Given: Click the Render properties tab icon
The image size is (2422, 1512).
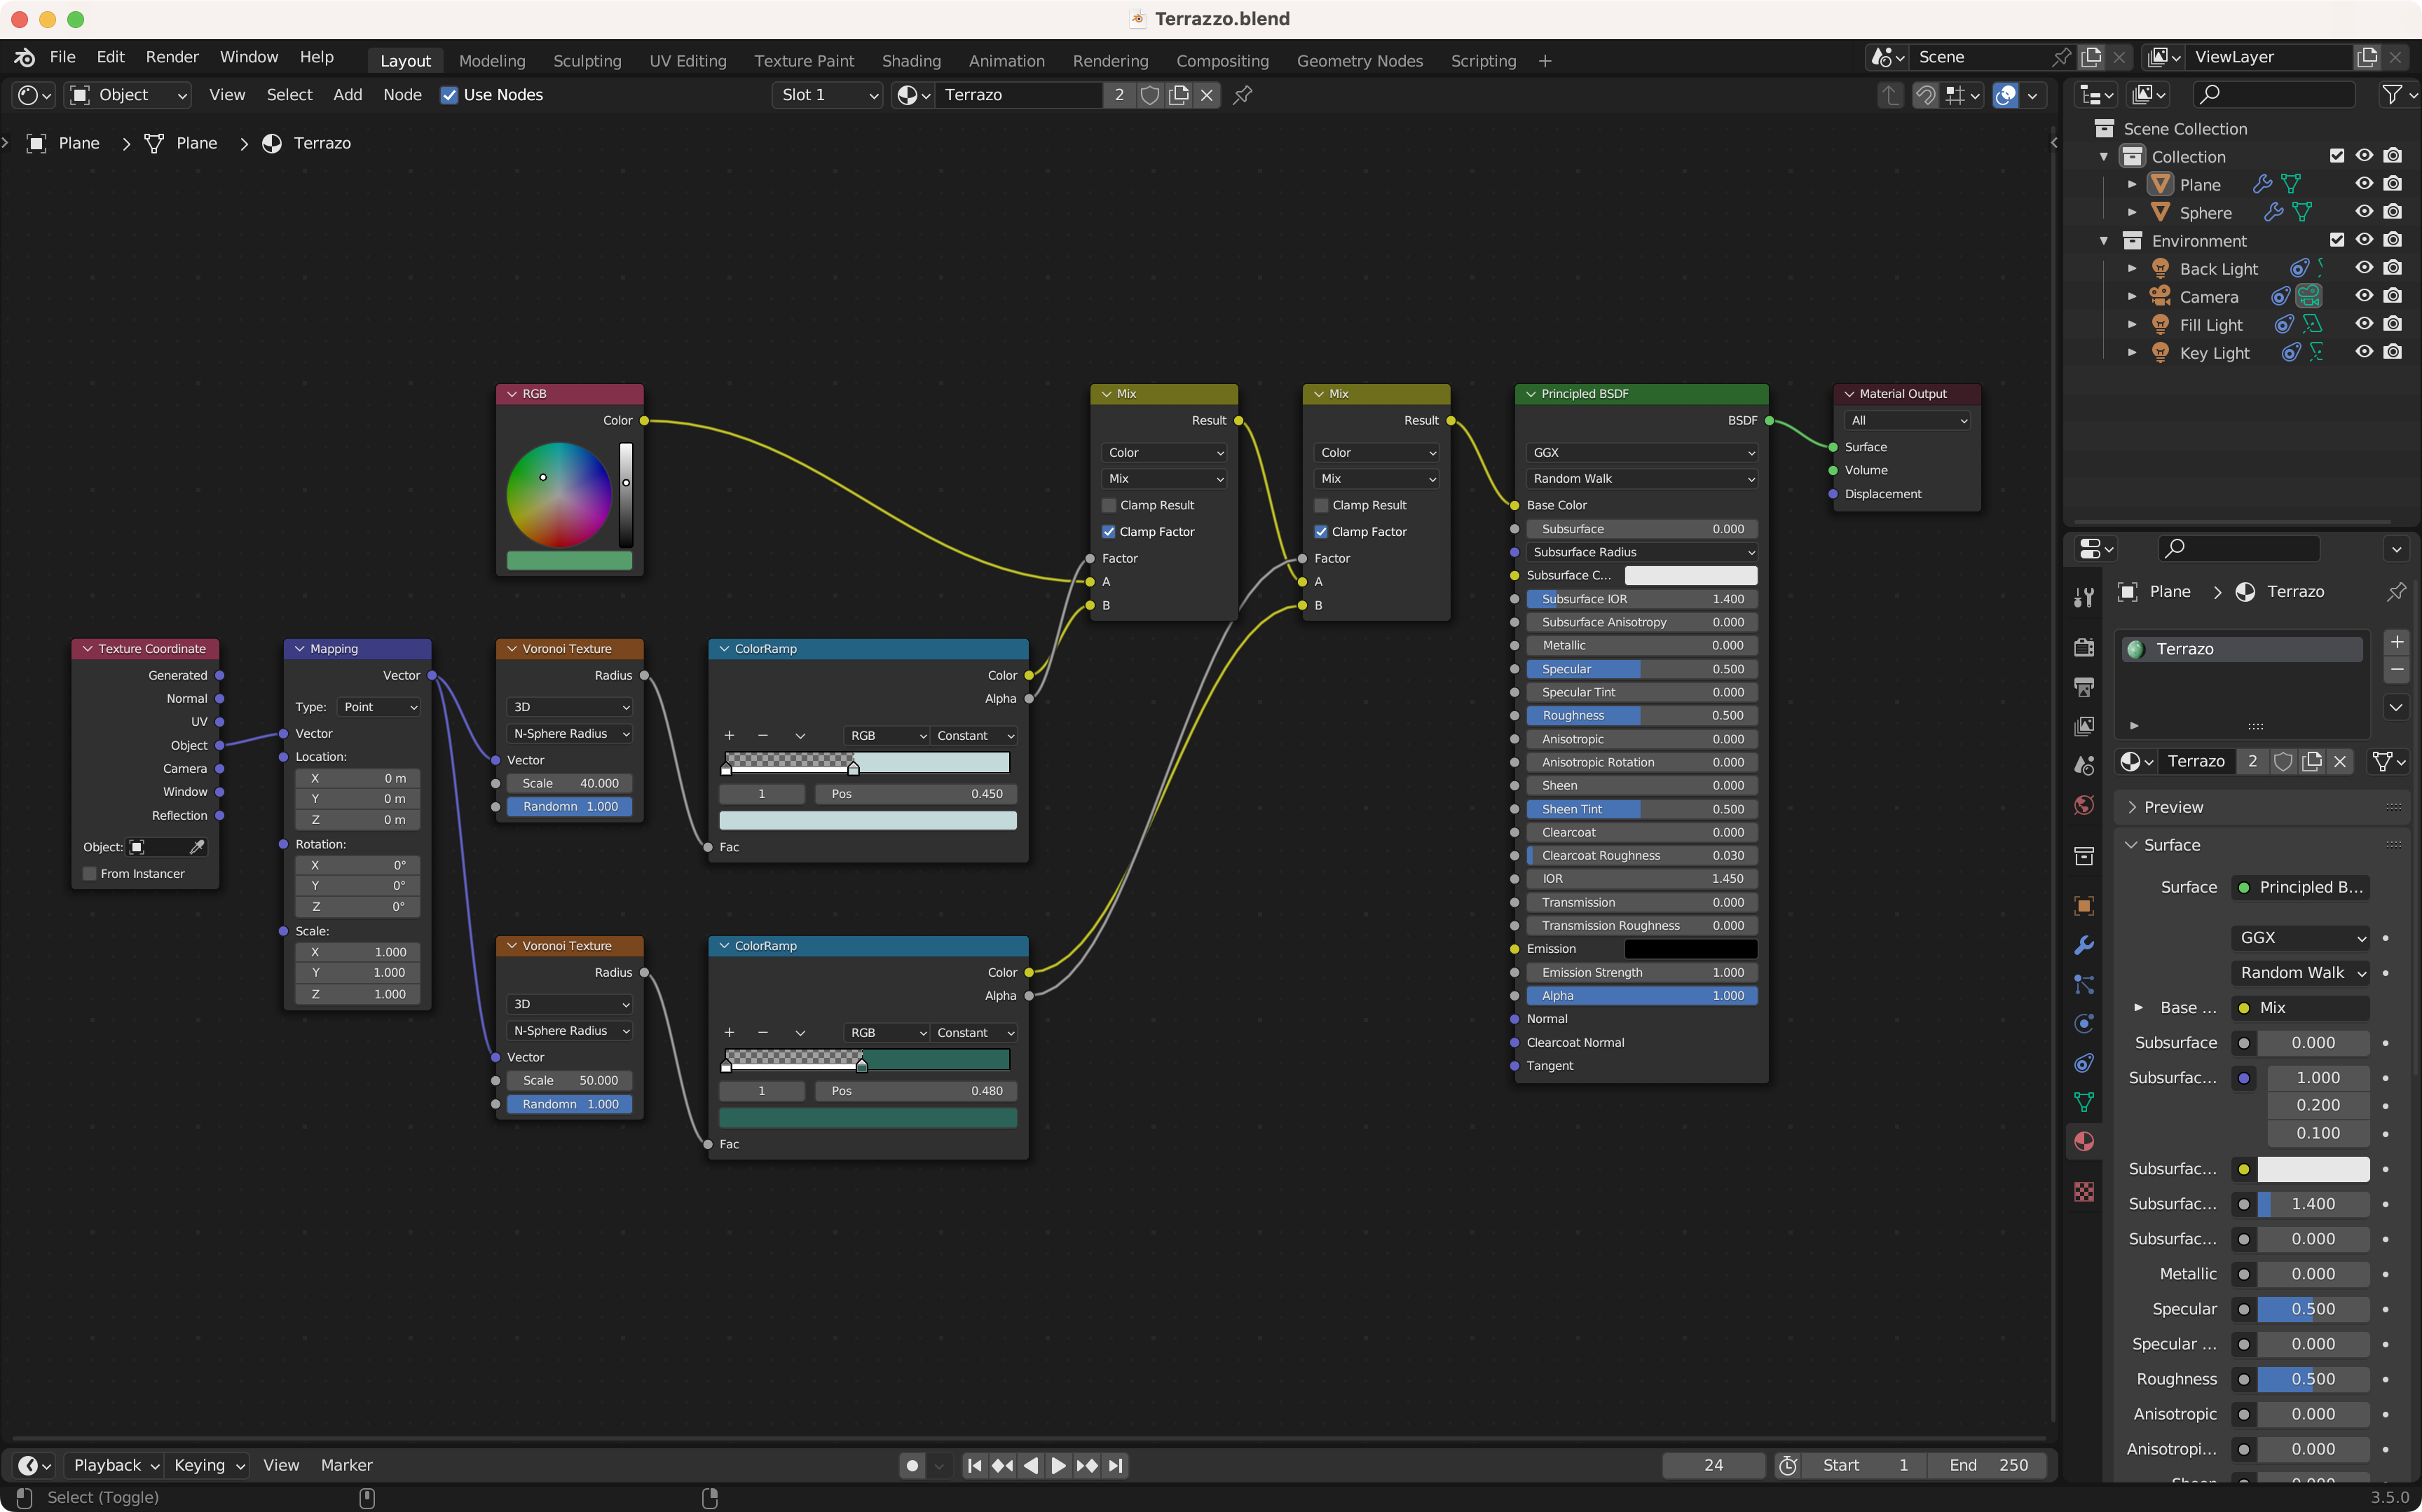Looking at the screenshot, I should pyautogui.click(x=2084, y=648).
